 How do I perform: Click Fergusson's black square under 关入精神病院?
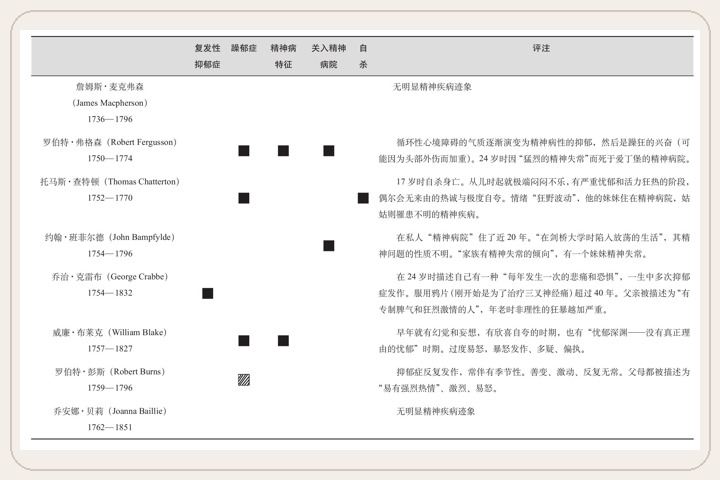[x=329, y=151]
